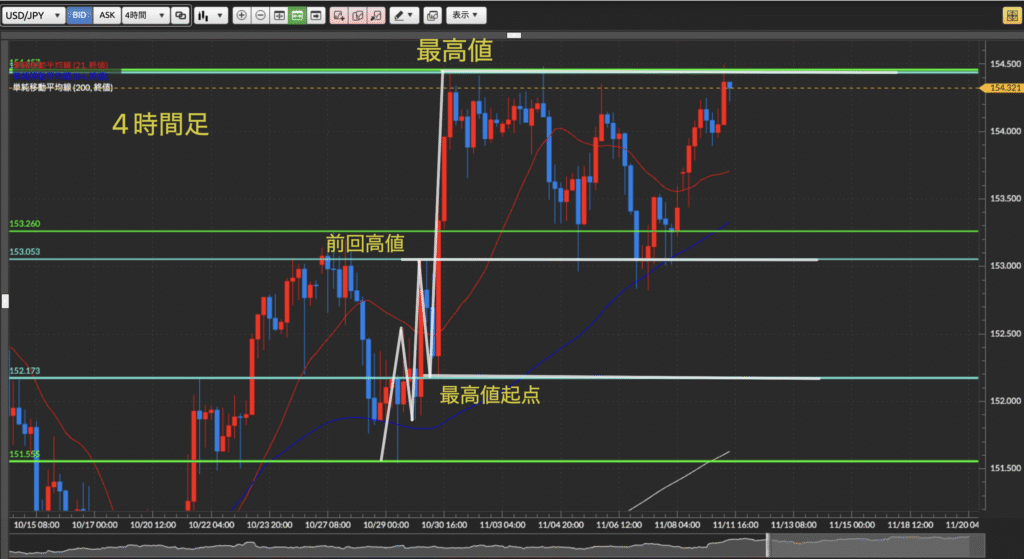Click the scroll-to-latest arrow icon
Screen dimensions: 1024x559
(316, 16)
